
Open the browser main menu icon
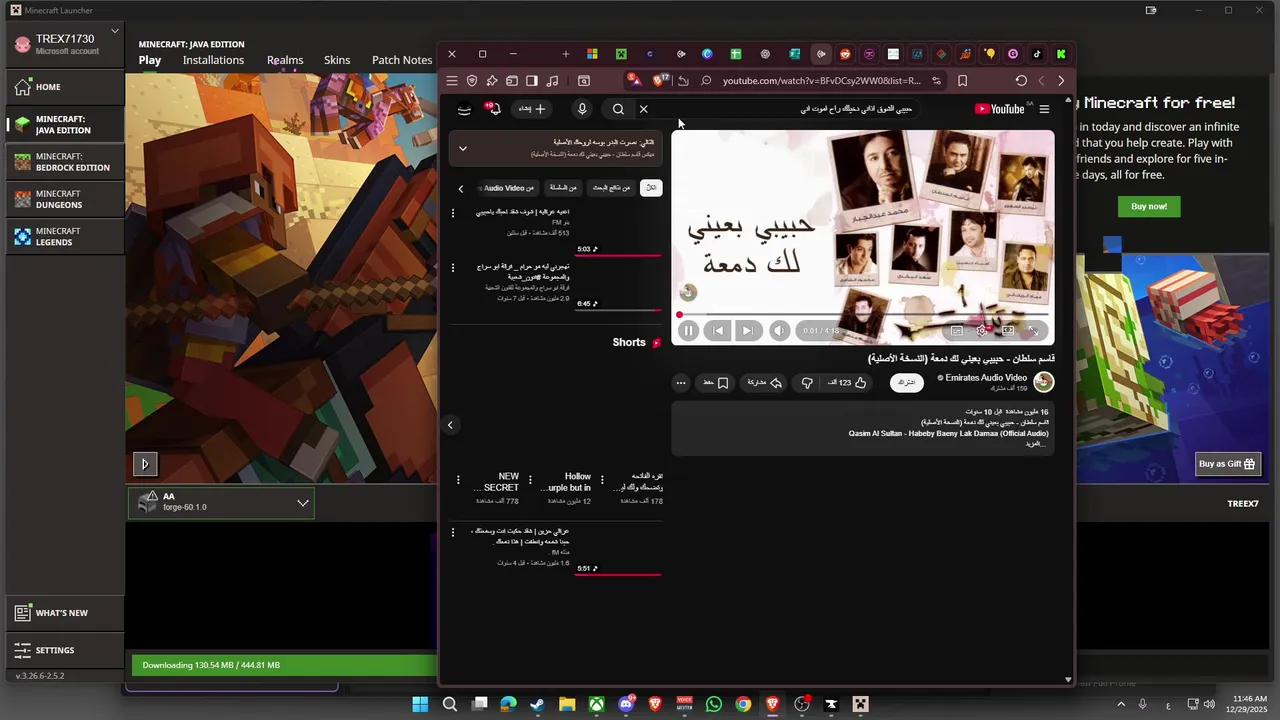tap(452, 81)
